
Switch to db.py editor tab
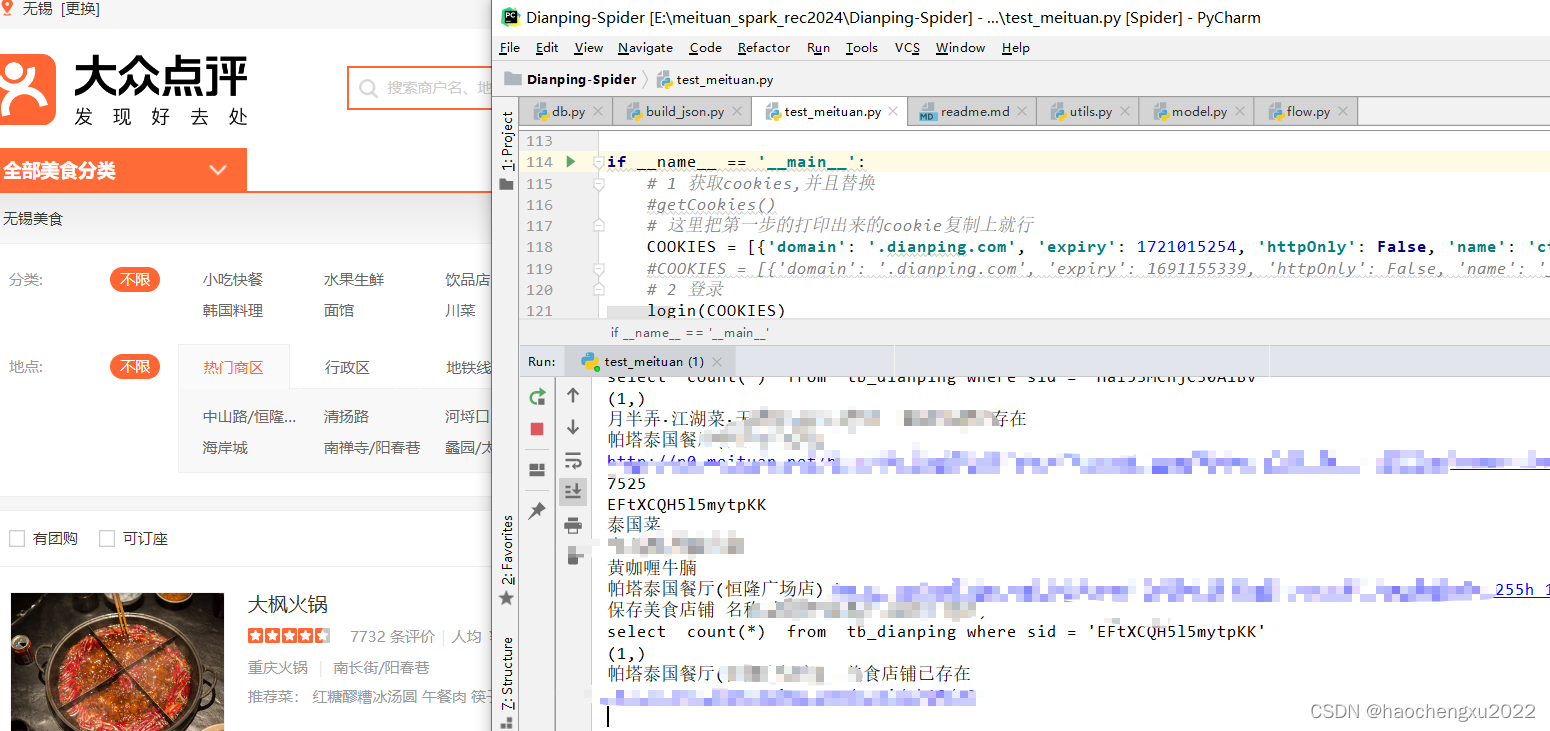pos(566,111)
